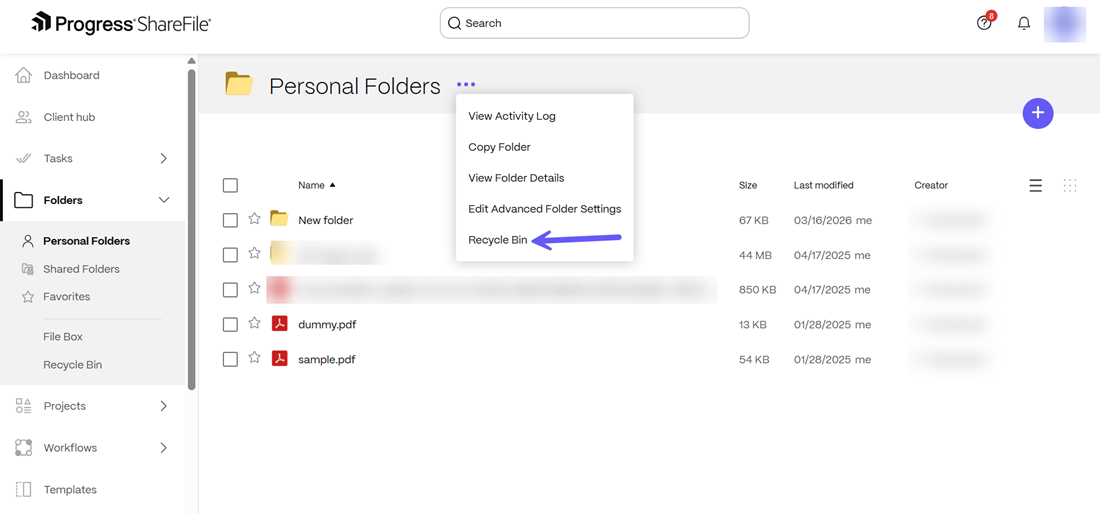Click the Dashboard label in sidebar
Screen dimensions: 1100x514
pos(72,75)
